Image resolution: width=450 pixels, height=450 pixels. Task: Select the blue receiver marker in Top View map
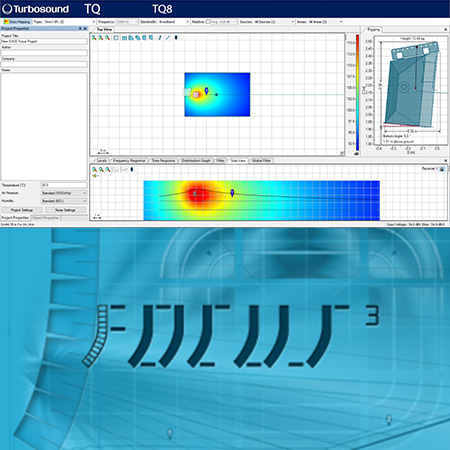[x=206, y=91]
